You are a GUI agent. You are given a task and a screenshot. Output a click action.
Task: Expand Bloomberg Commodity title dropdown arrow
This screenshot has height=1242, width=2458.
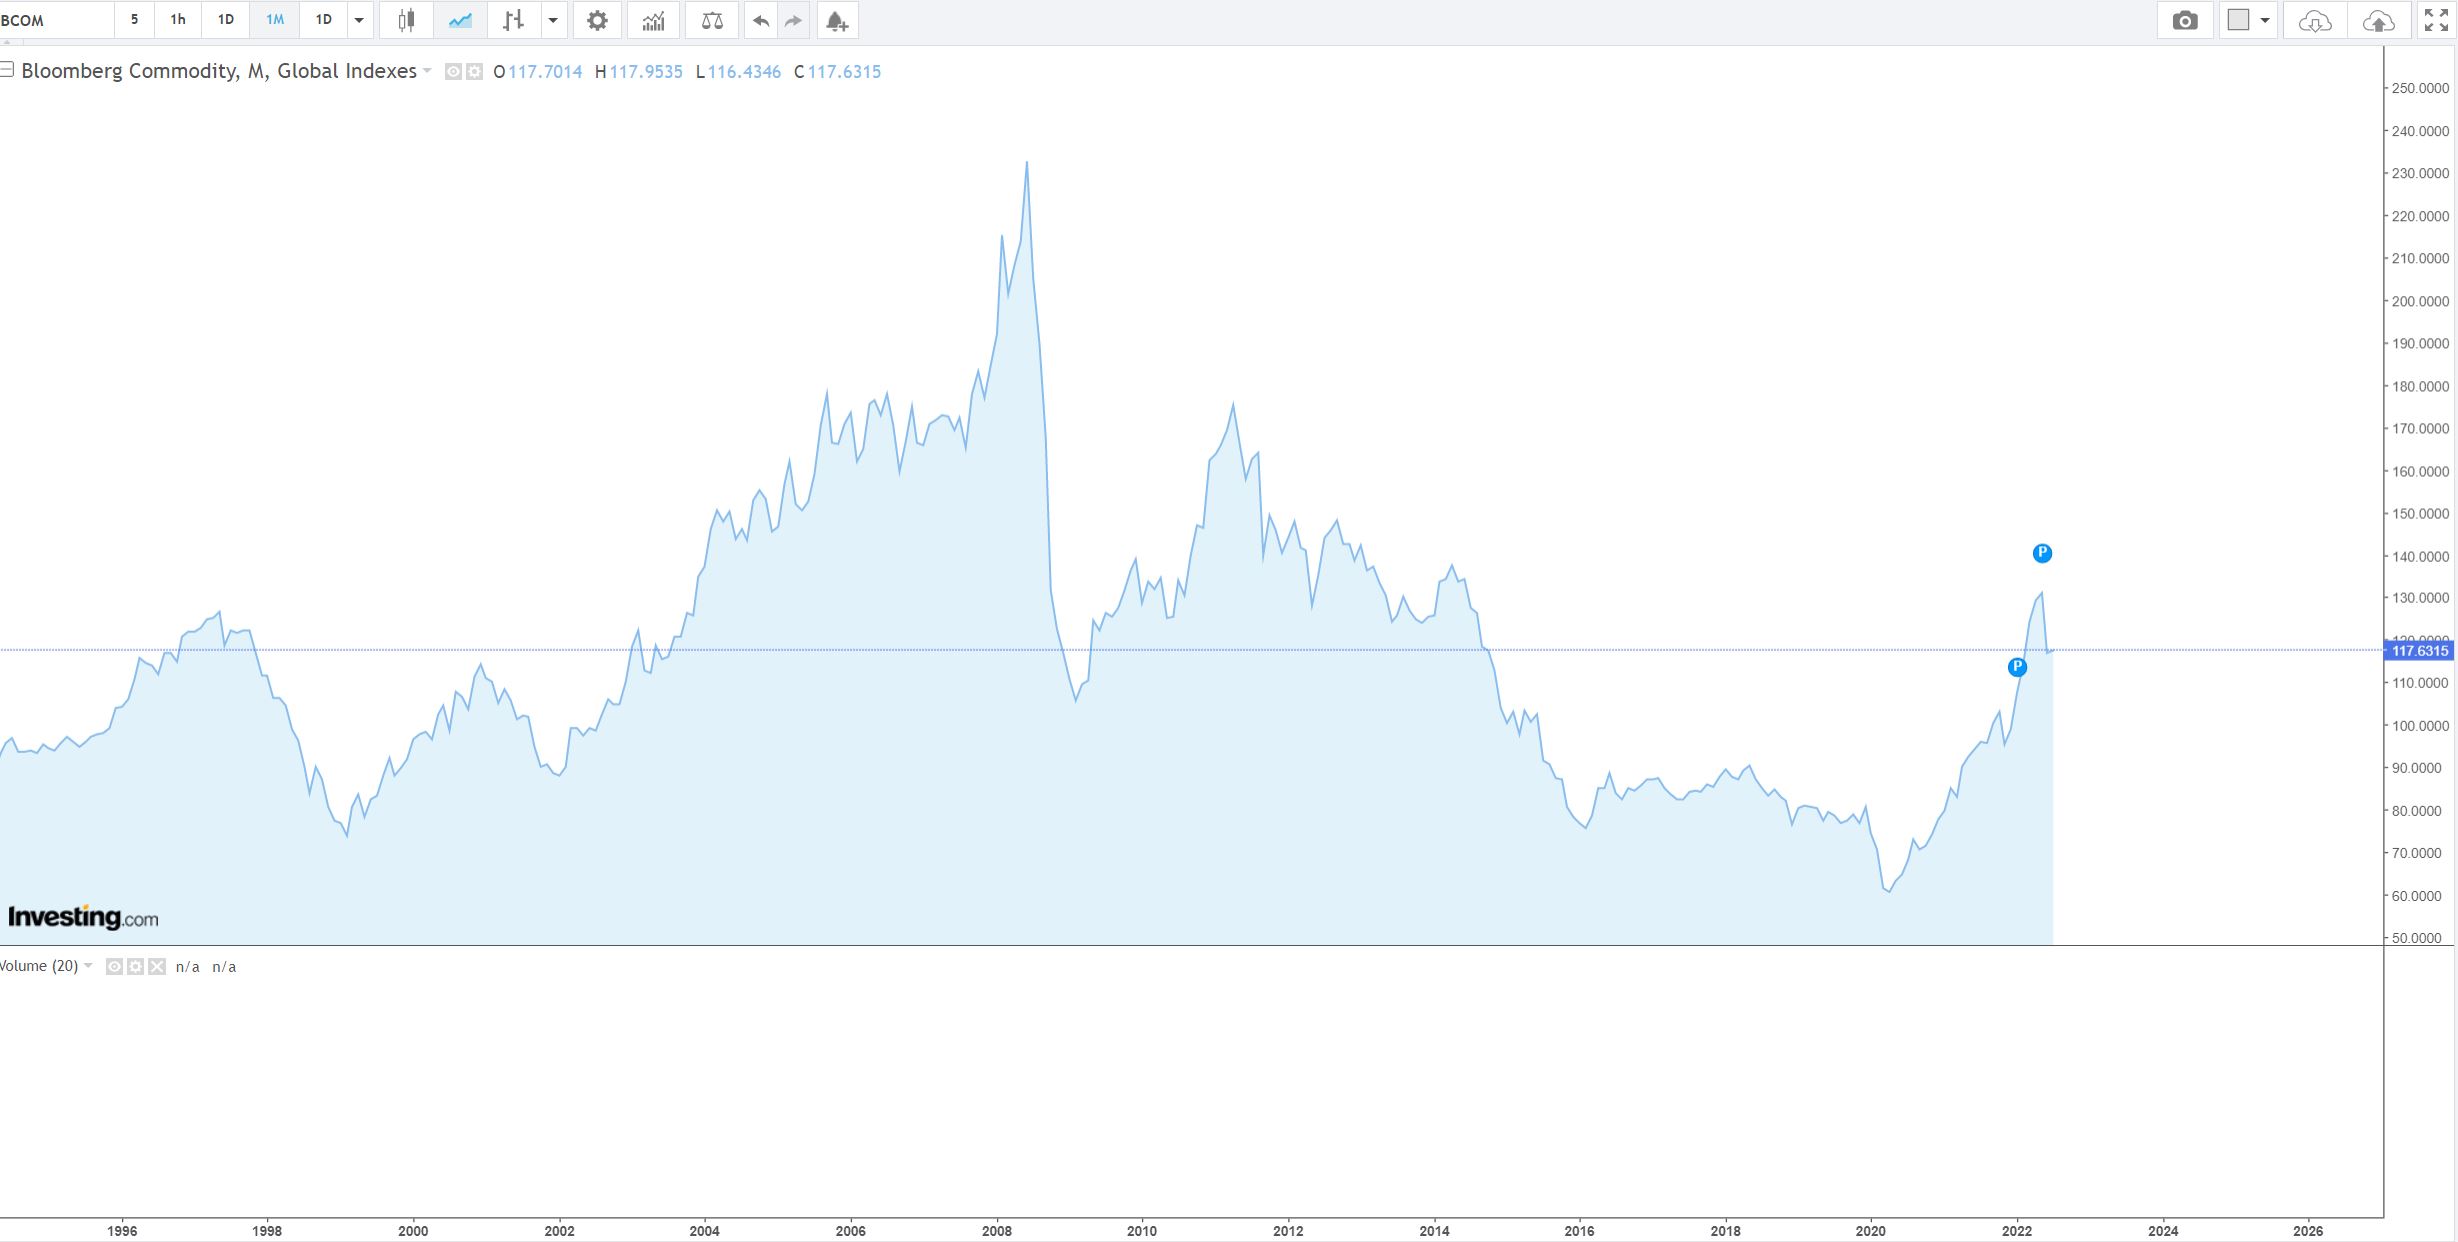[x=427, y=71]
